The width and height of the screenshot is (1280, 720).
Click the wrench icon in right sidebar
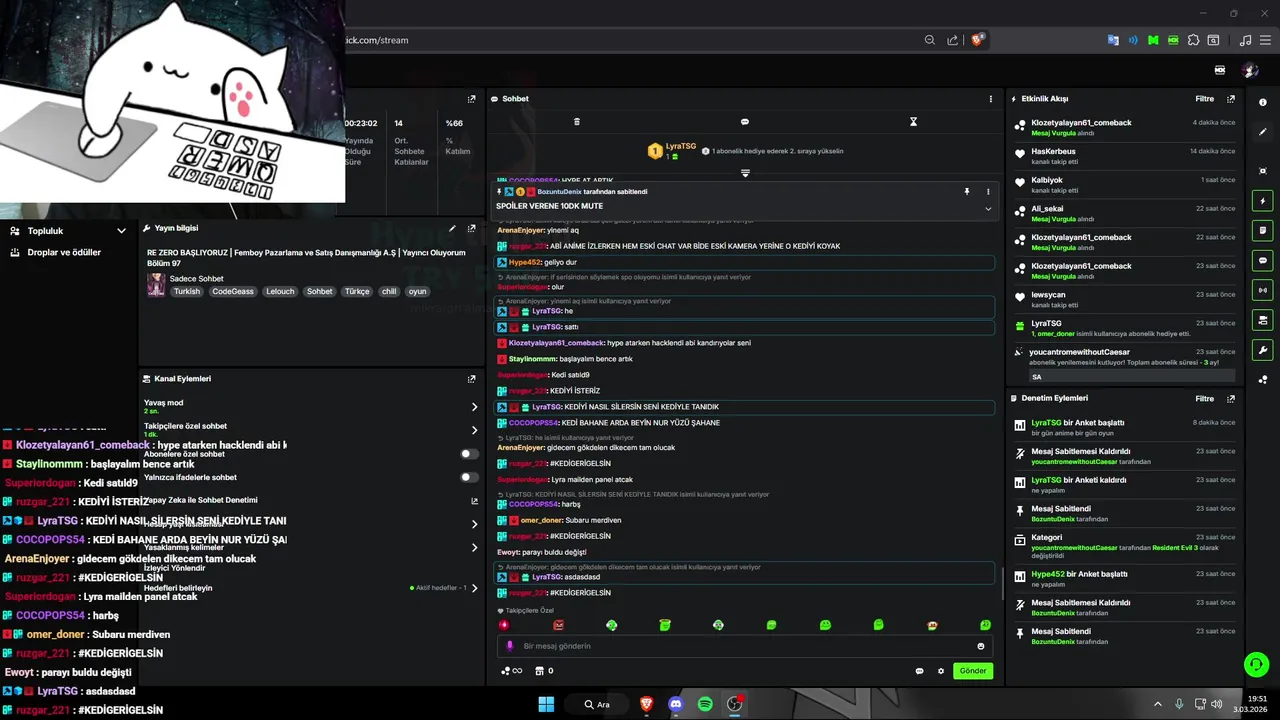click(x=1263, y=350)
